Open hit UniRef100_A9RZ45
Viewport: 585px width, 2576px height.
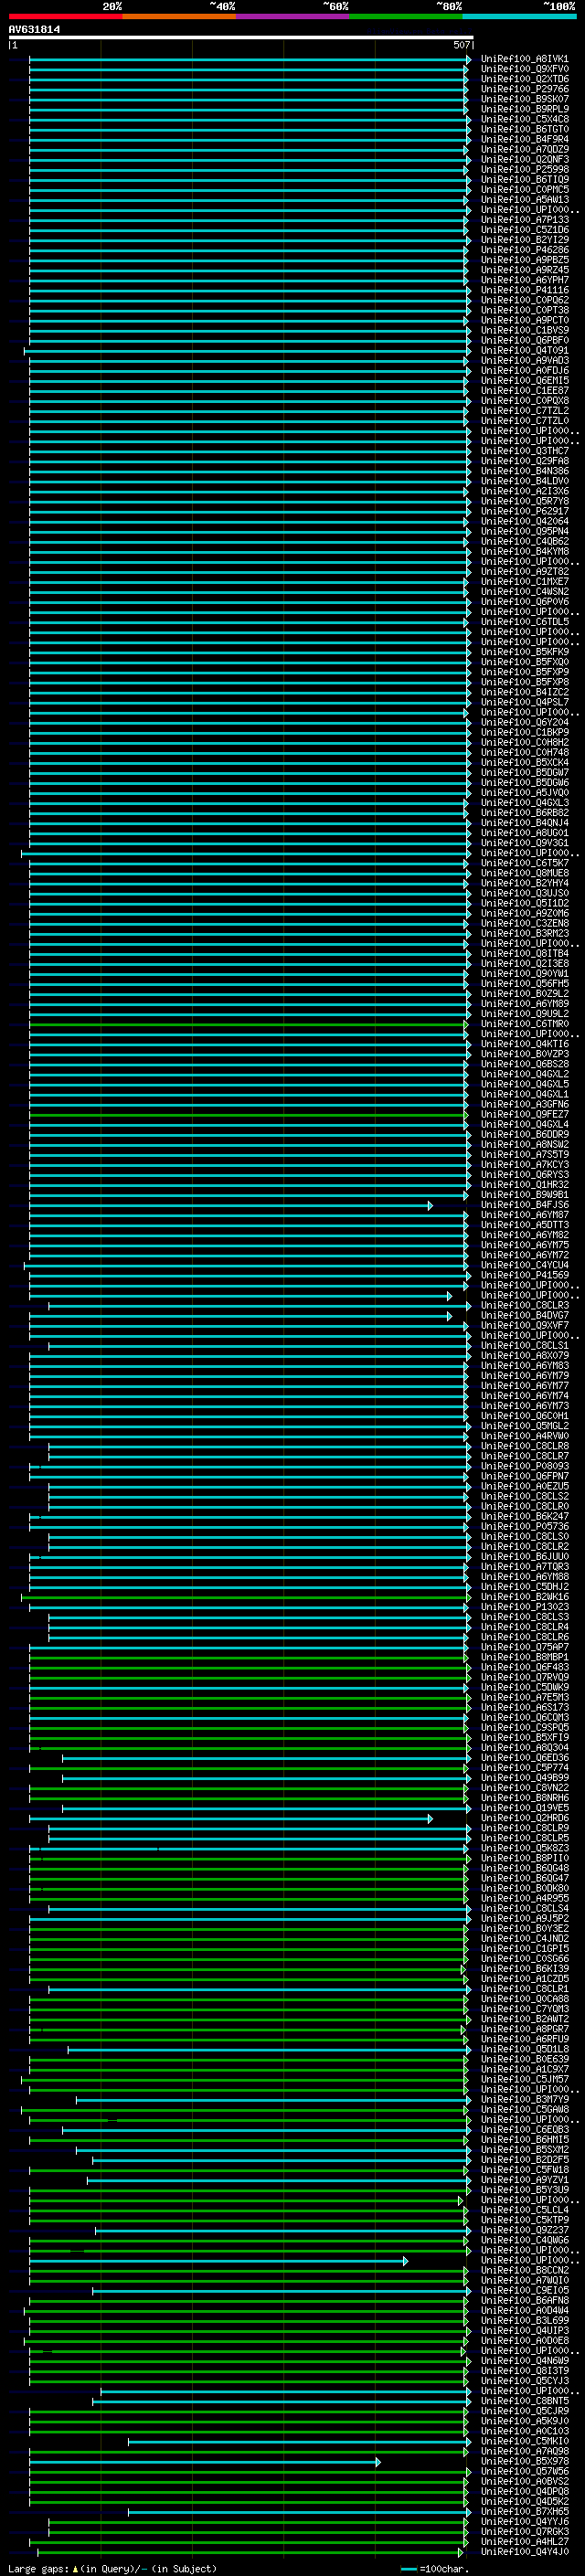coord(524,270)
